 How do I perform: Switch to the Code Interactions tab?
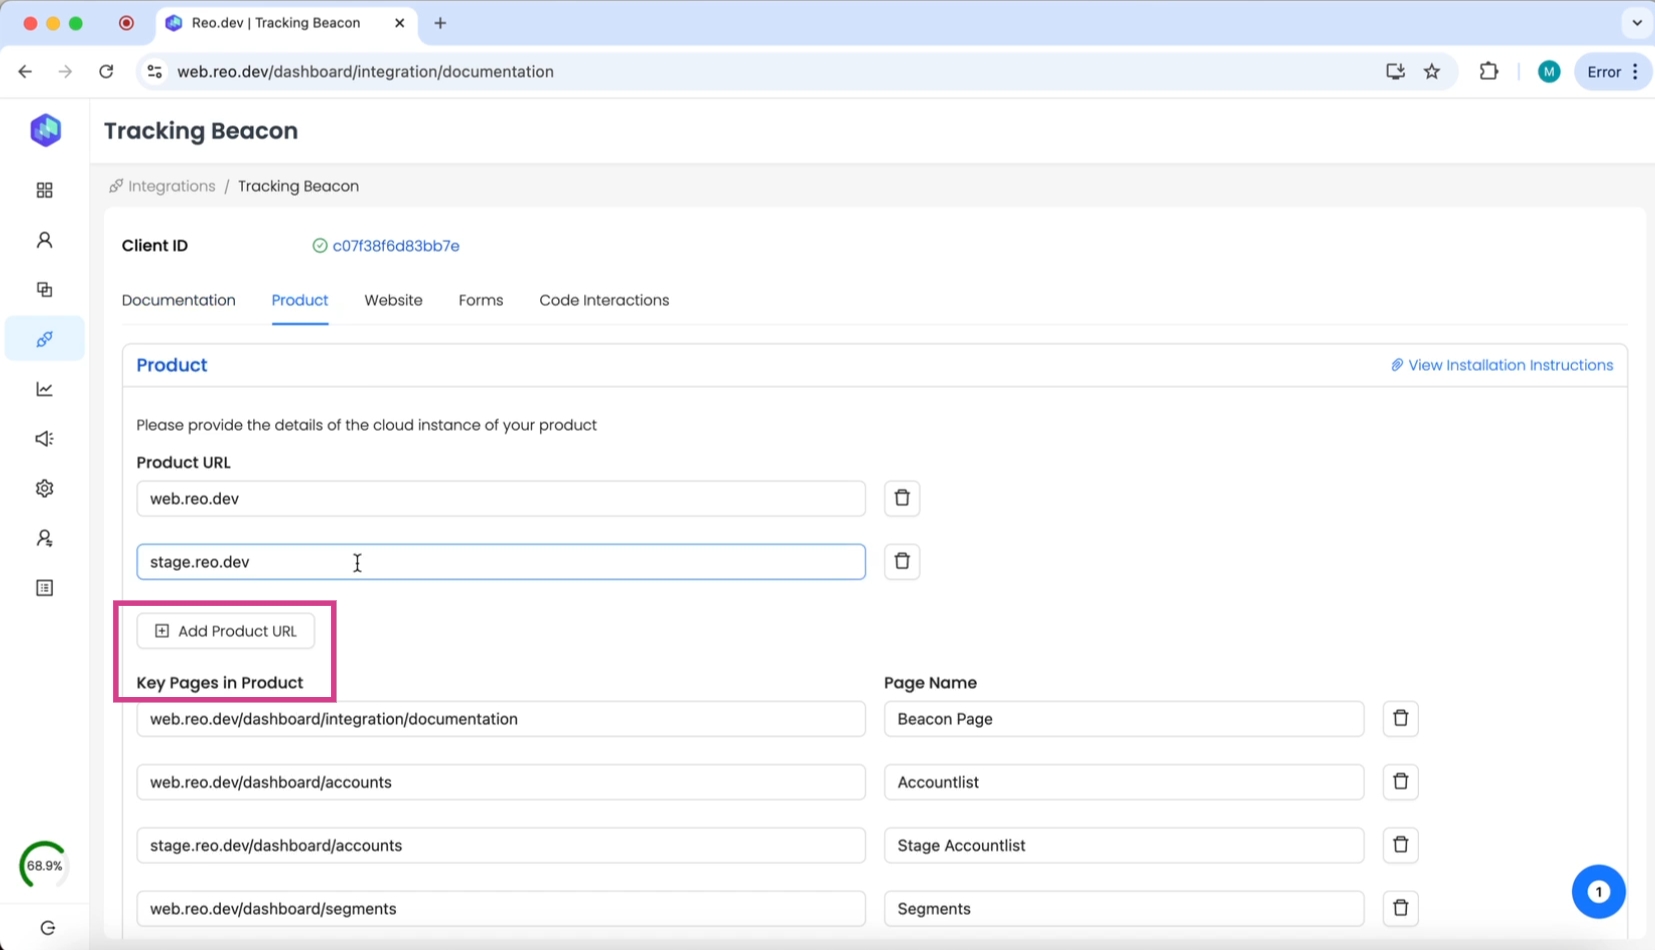603,300
